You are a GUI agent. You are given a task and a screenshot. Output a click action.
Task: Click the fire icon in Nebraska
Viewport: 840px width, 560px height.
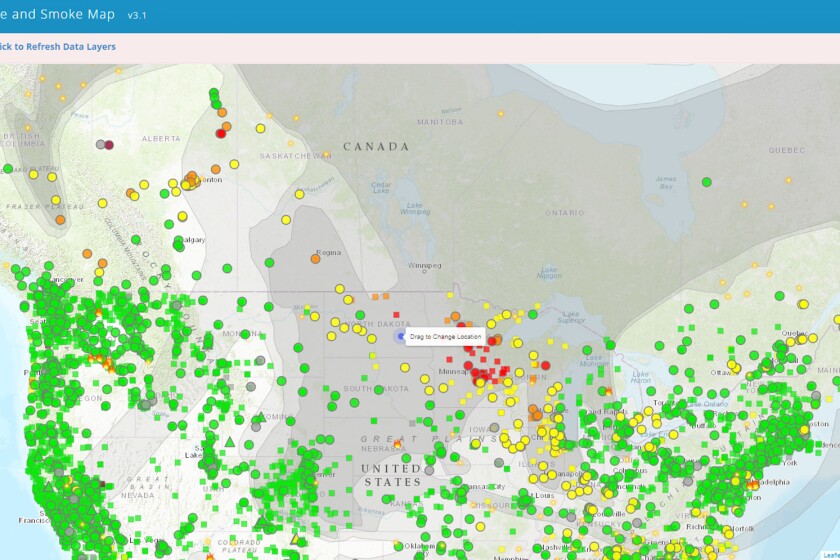coord(398,442)
